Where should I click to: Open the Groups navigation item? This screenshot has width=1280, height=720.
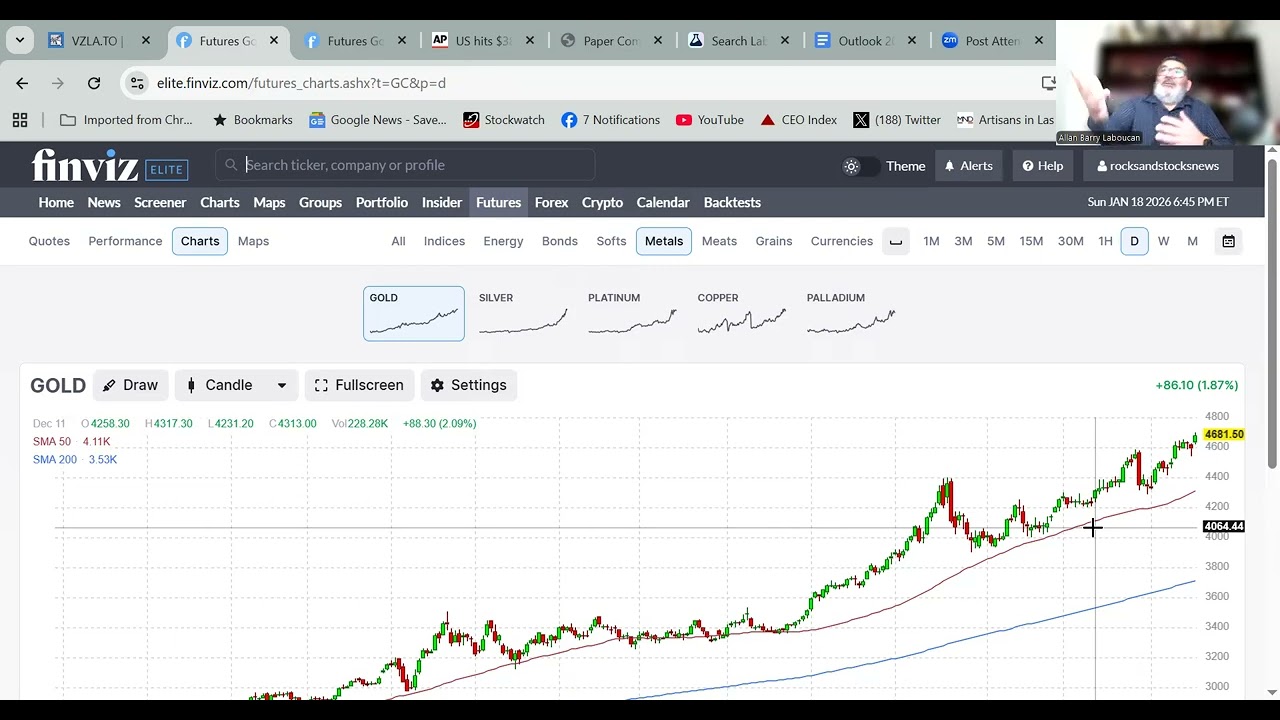(320, 202)
